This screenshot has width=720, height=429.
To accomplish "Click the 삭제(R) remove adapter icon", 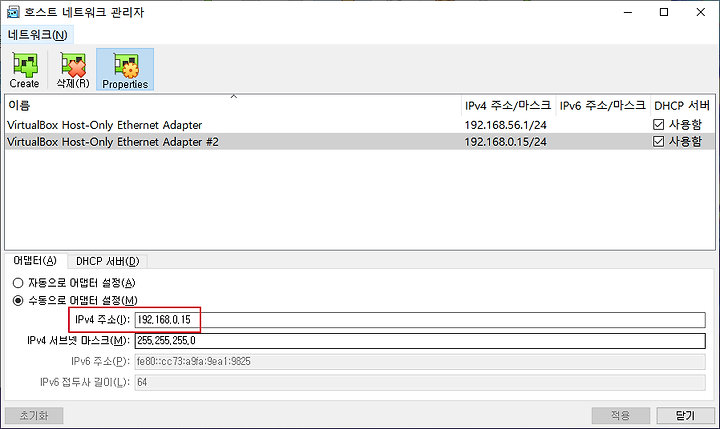I will click(x=73, y=70).
